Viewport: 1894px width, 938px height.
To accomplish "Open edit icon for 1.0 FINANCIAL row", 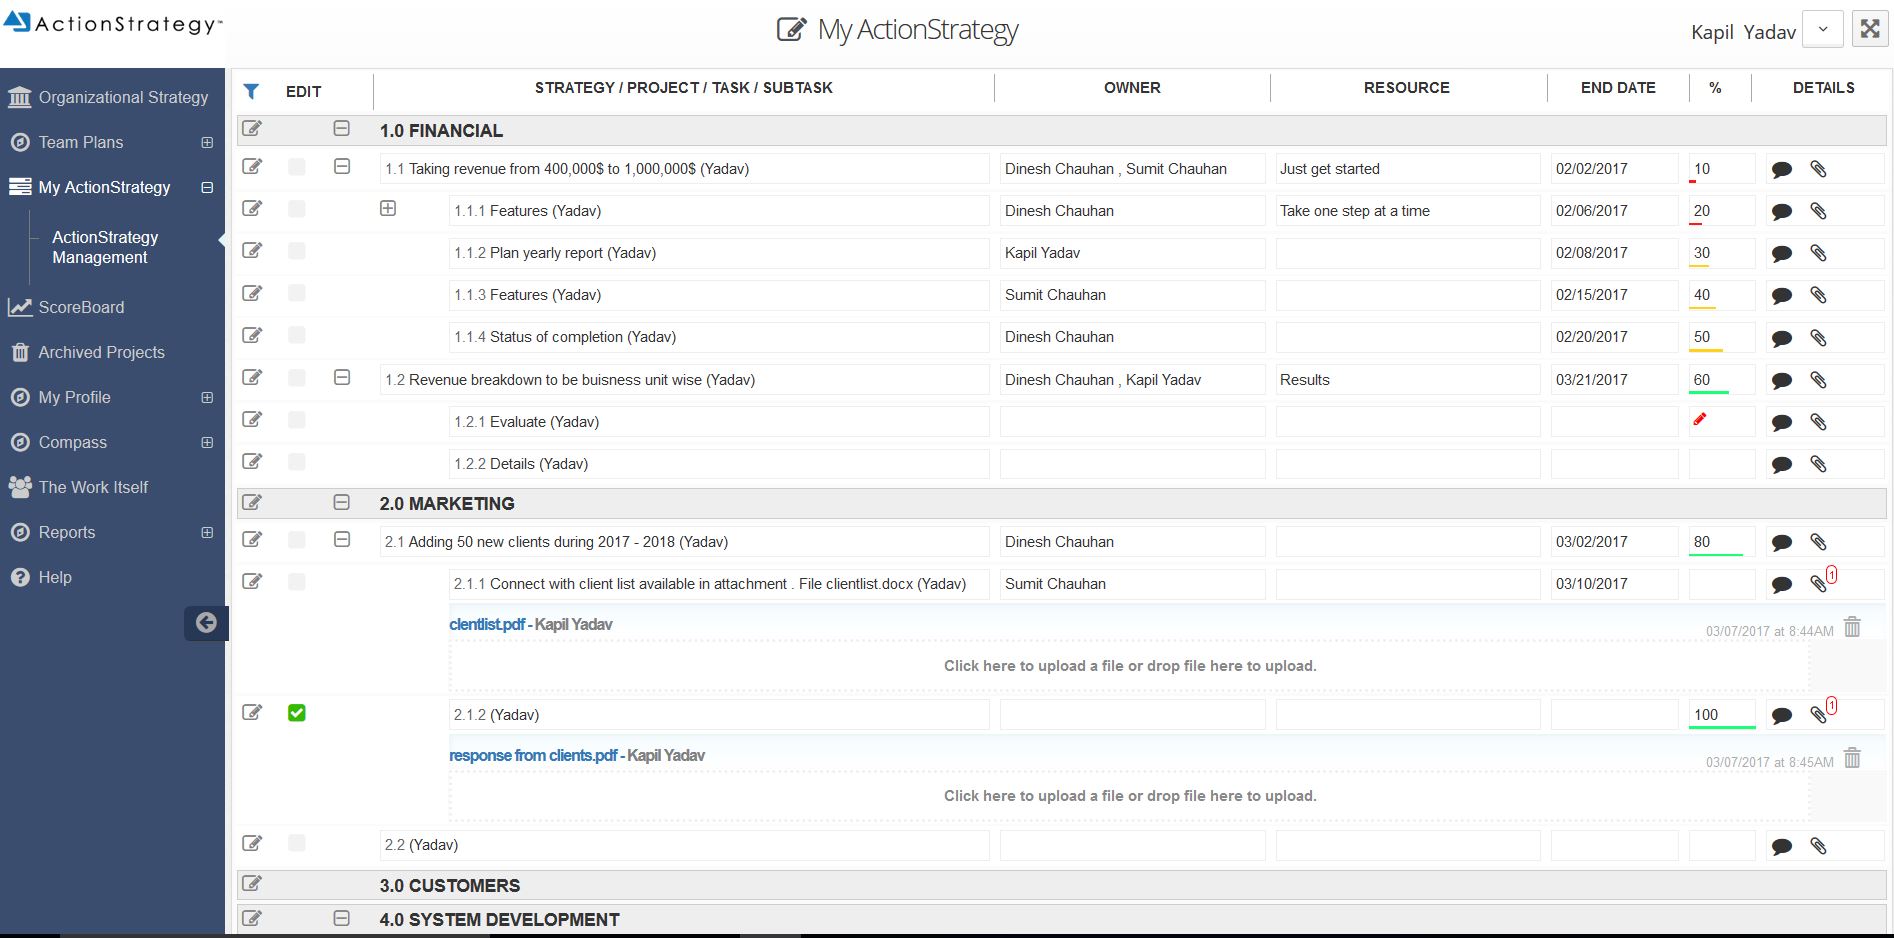I will 252,128.
